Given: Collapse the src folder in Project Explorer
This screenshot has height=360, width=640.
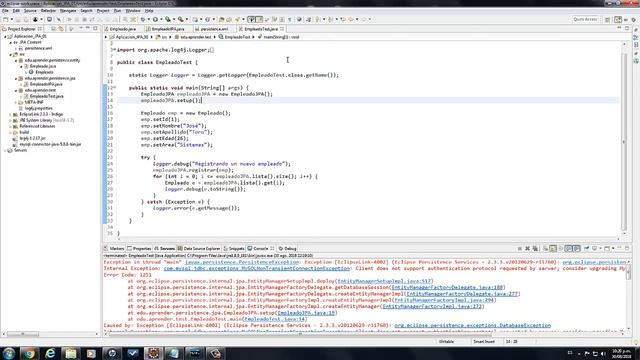Looking at the screenshot, I should [x=11, y=54].
